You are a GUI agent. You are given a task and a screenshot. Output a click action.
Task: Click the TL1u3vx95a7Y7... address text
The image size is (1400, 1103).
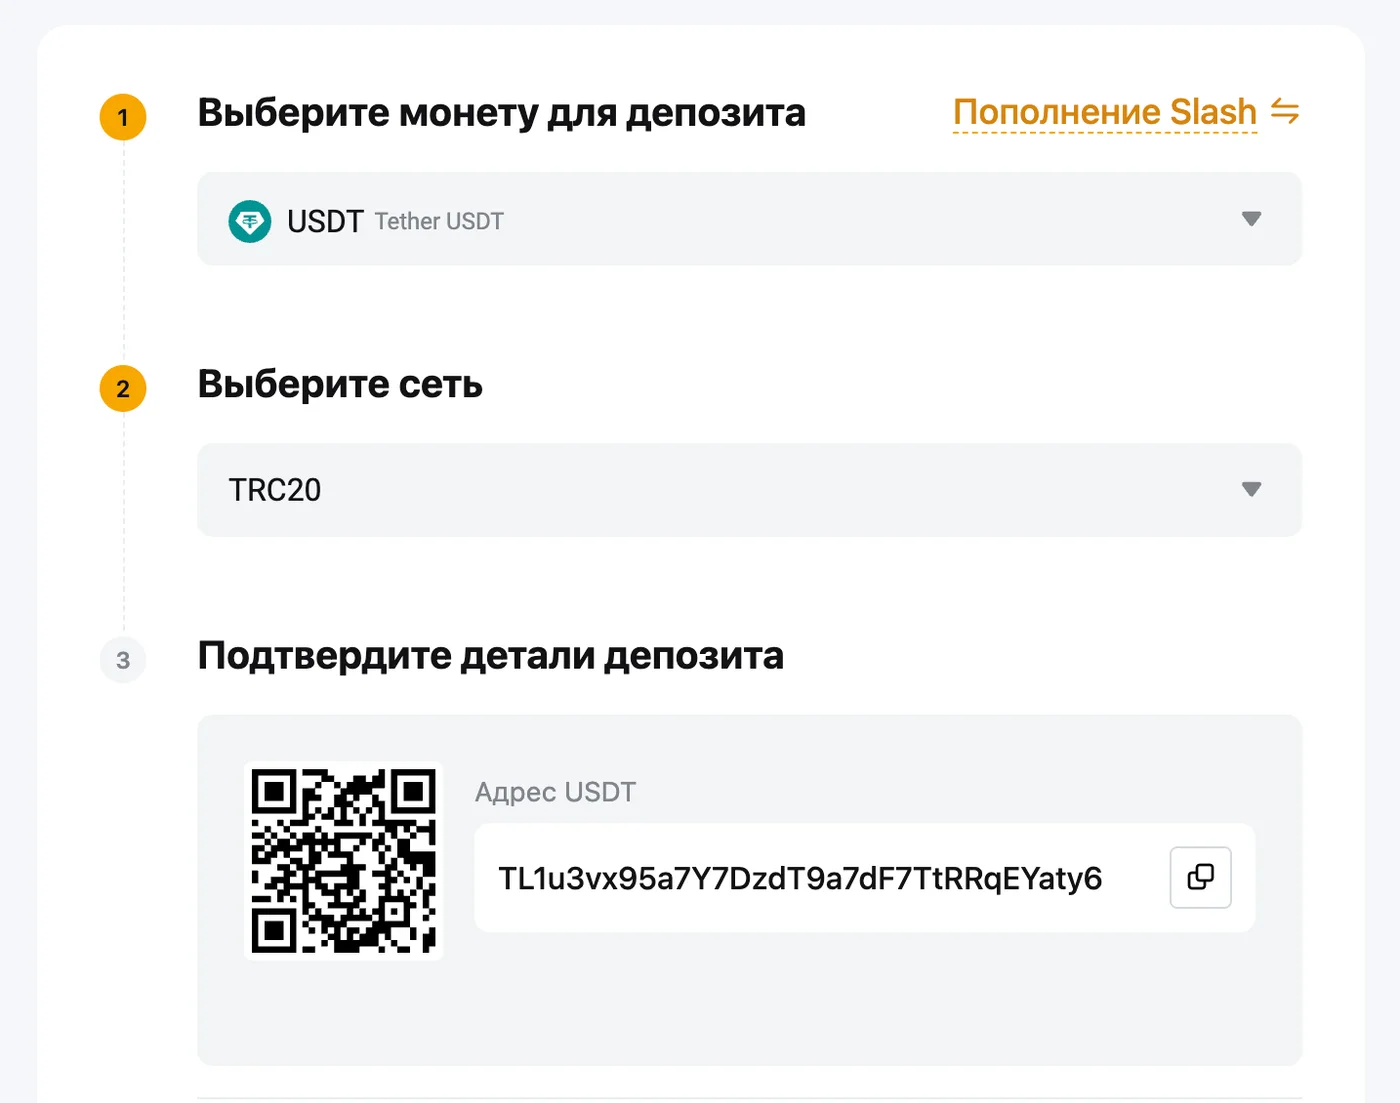coord(800,878)
